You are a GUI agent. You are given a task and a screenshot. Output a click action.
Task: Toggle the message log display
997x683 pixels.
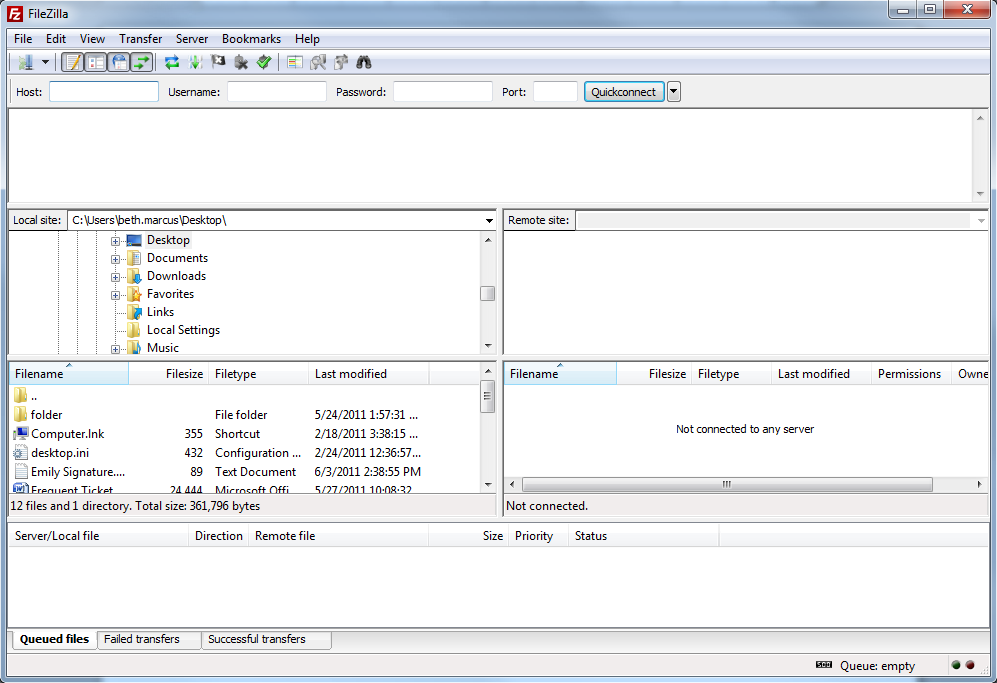72,62
